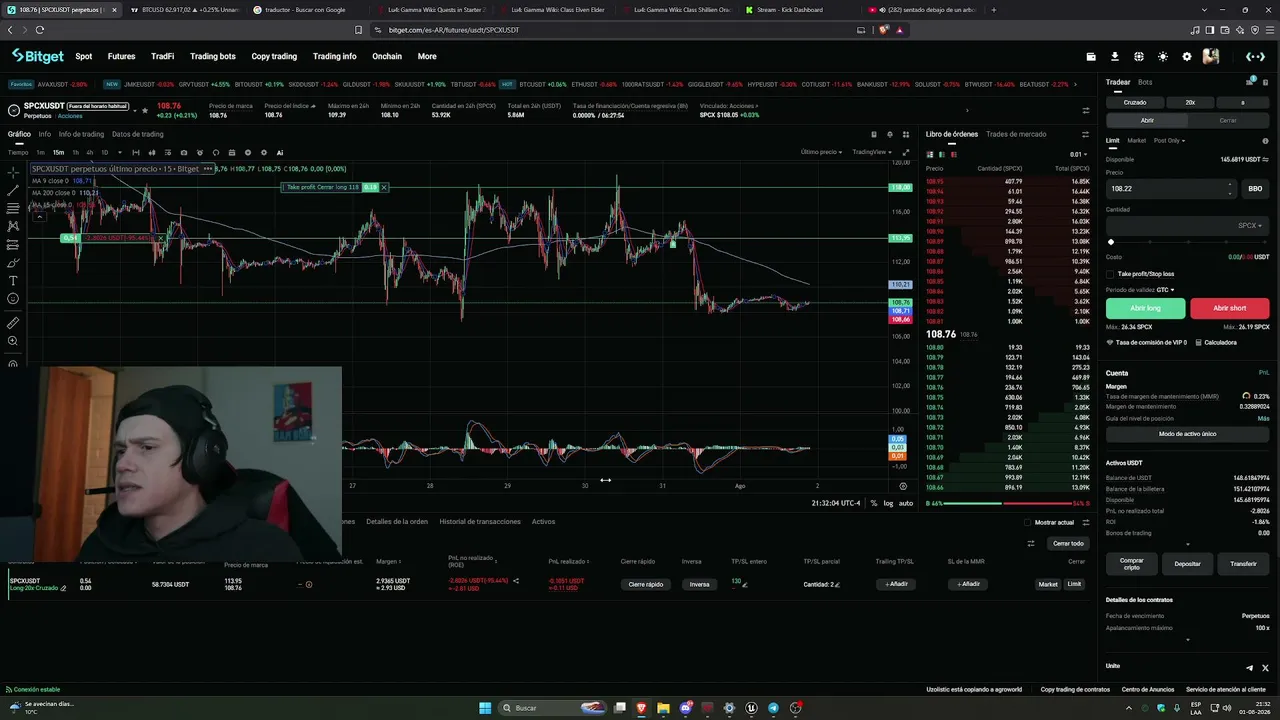The image size is (1280, 720).
Task: Switch to the Bots tab
Action: tap(1145, 82)
